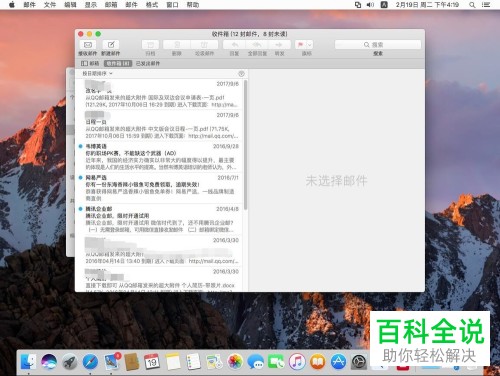The image size is (500, 376).
Task: Open FaceTime from the Dock
Action: 276,362
